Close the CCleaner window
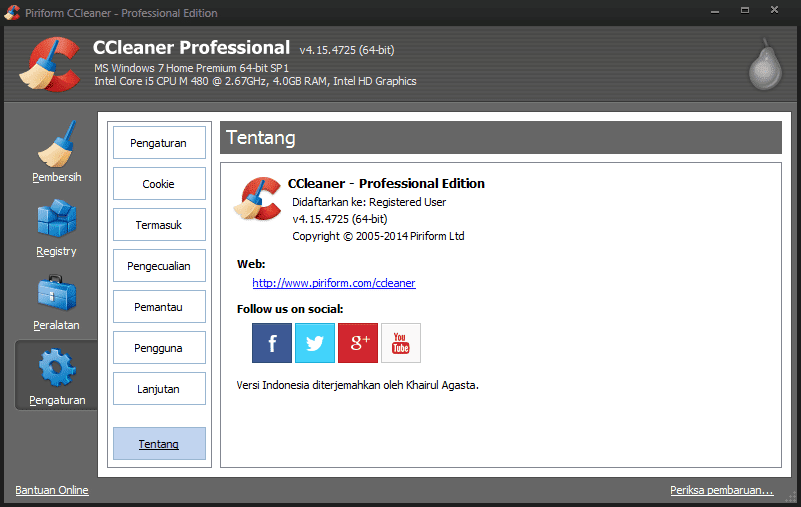 point(774,10)
